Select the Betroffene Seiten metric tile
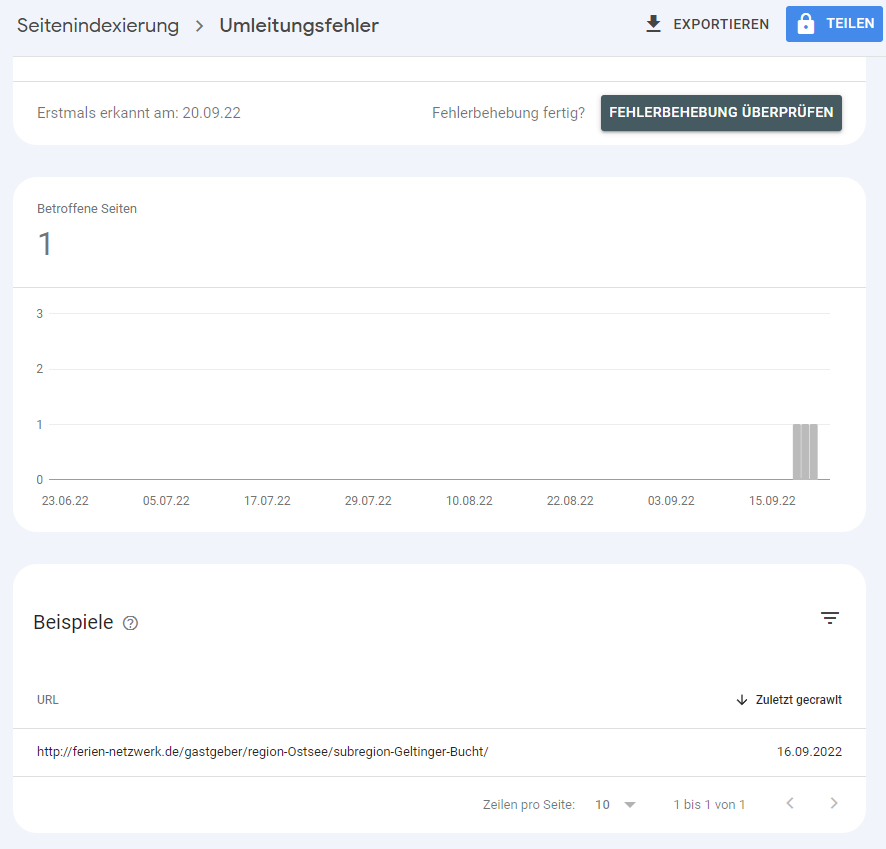Image resolution: width=886 pixels, height=849 pixels. coord(87,231)
